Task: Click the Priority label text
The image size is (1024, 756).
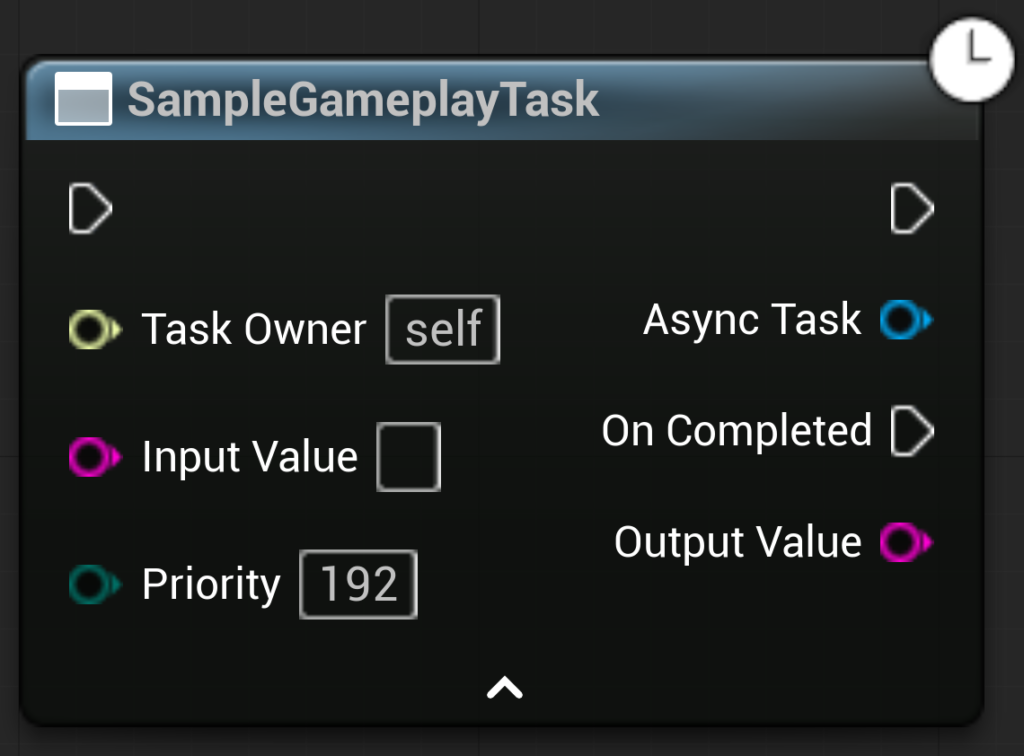Action: (211, 584)
